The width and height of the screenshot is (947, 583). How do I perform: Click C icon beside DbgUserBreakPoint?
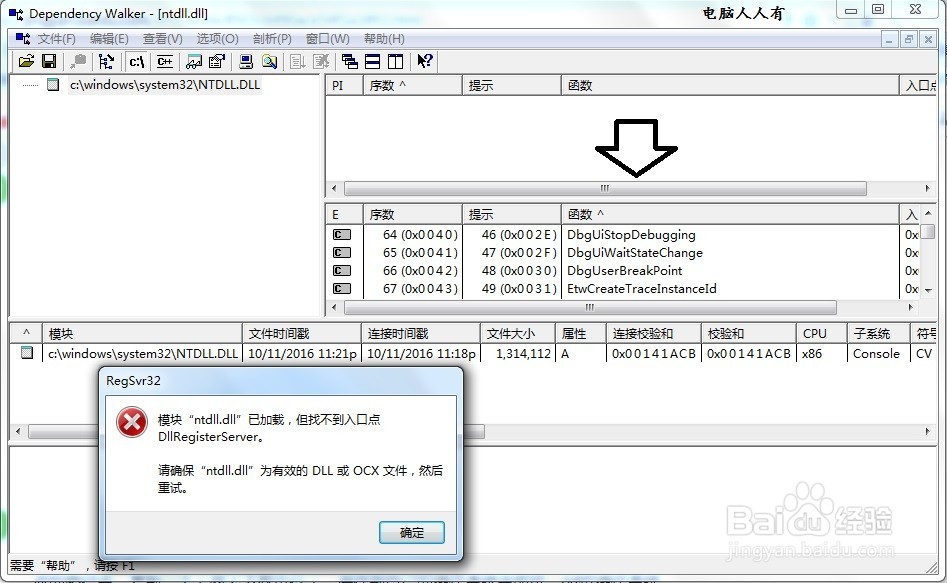coord(342,271)
